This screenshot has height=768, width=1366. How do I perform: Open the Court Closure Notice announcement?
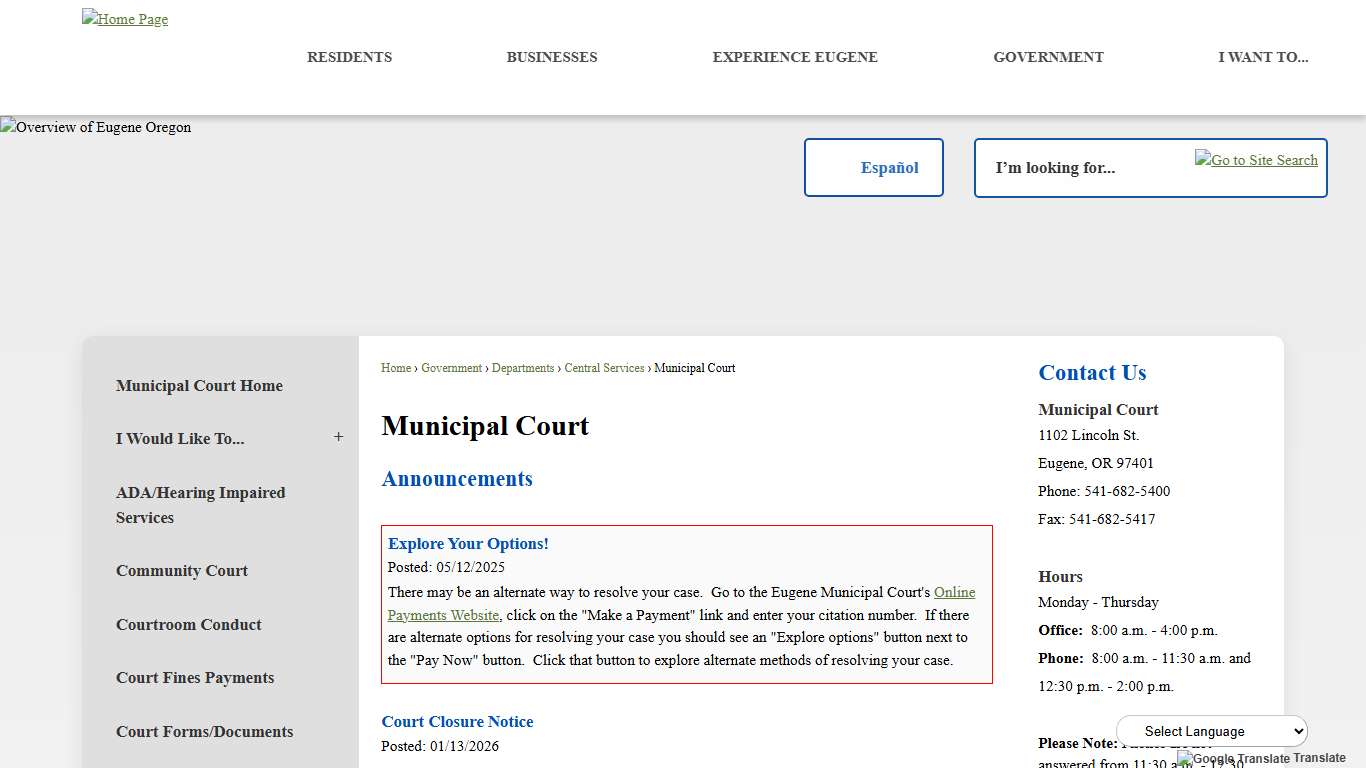coord(457,721)
